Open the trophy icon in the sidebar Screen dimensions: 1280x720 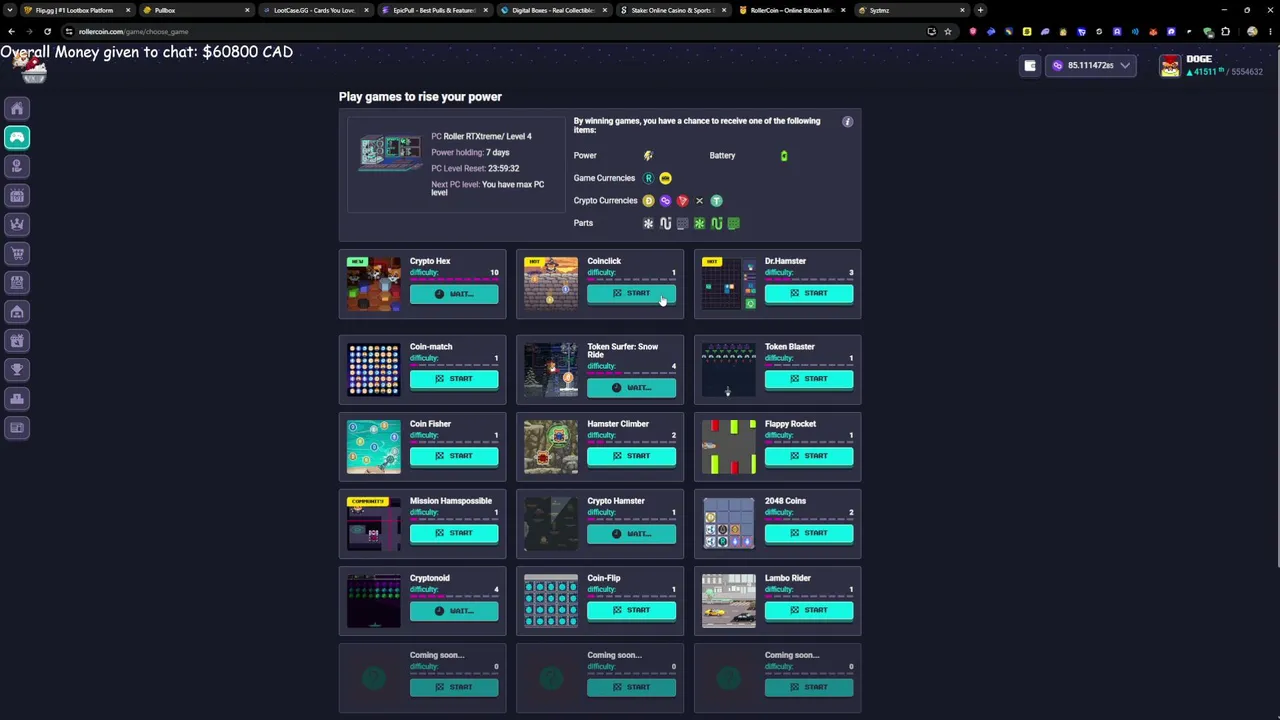click(x=17, y=369)
